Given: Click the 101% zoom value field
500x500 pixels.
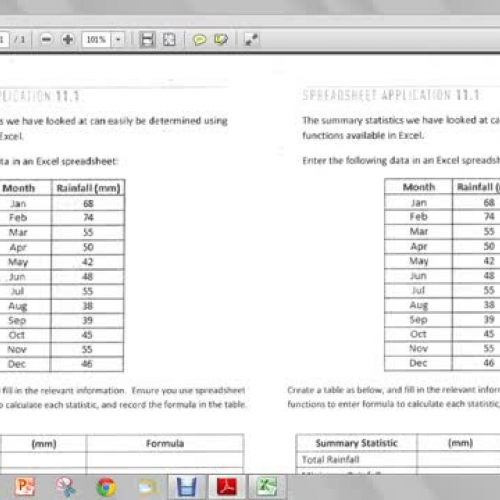Looking at the screenshot, I should pyautogui.click(x=96, y=40).
